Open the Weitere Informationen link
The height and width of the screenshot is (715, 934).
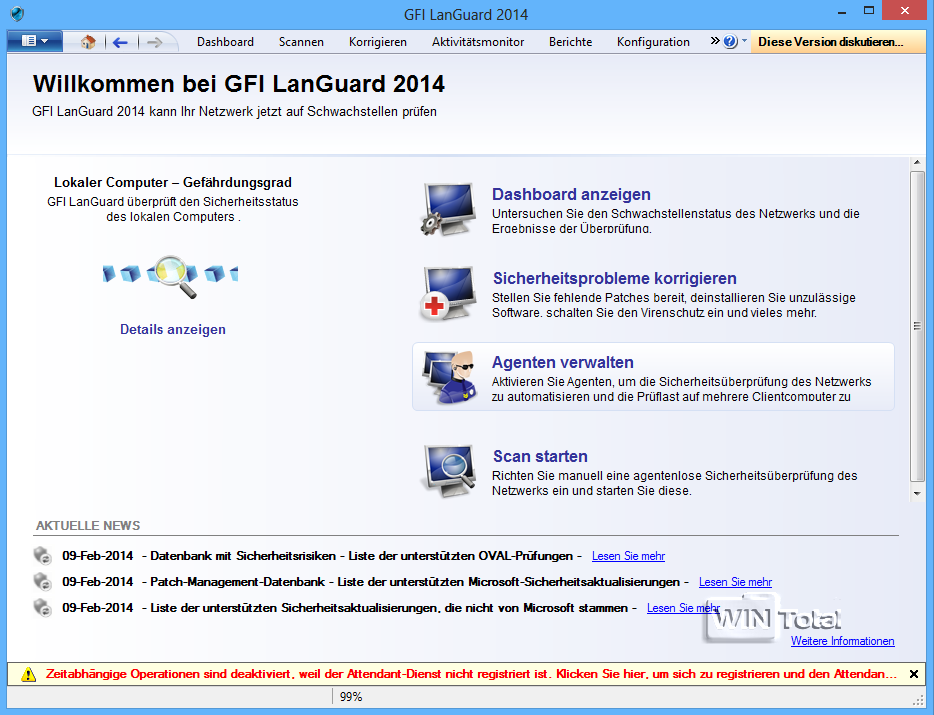[842, 641]
